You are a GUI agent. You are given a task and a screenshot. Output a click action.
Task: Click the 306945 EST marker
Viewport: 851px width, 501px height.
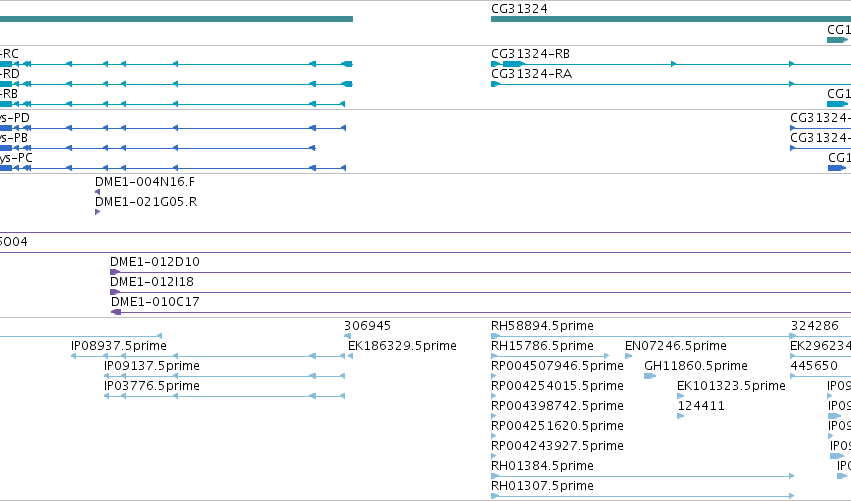pos(347,336)
